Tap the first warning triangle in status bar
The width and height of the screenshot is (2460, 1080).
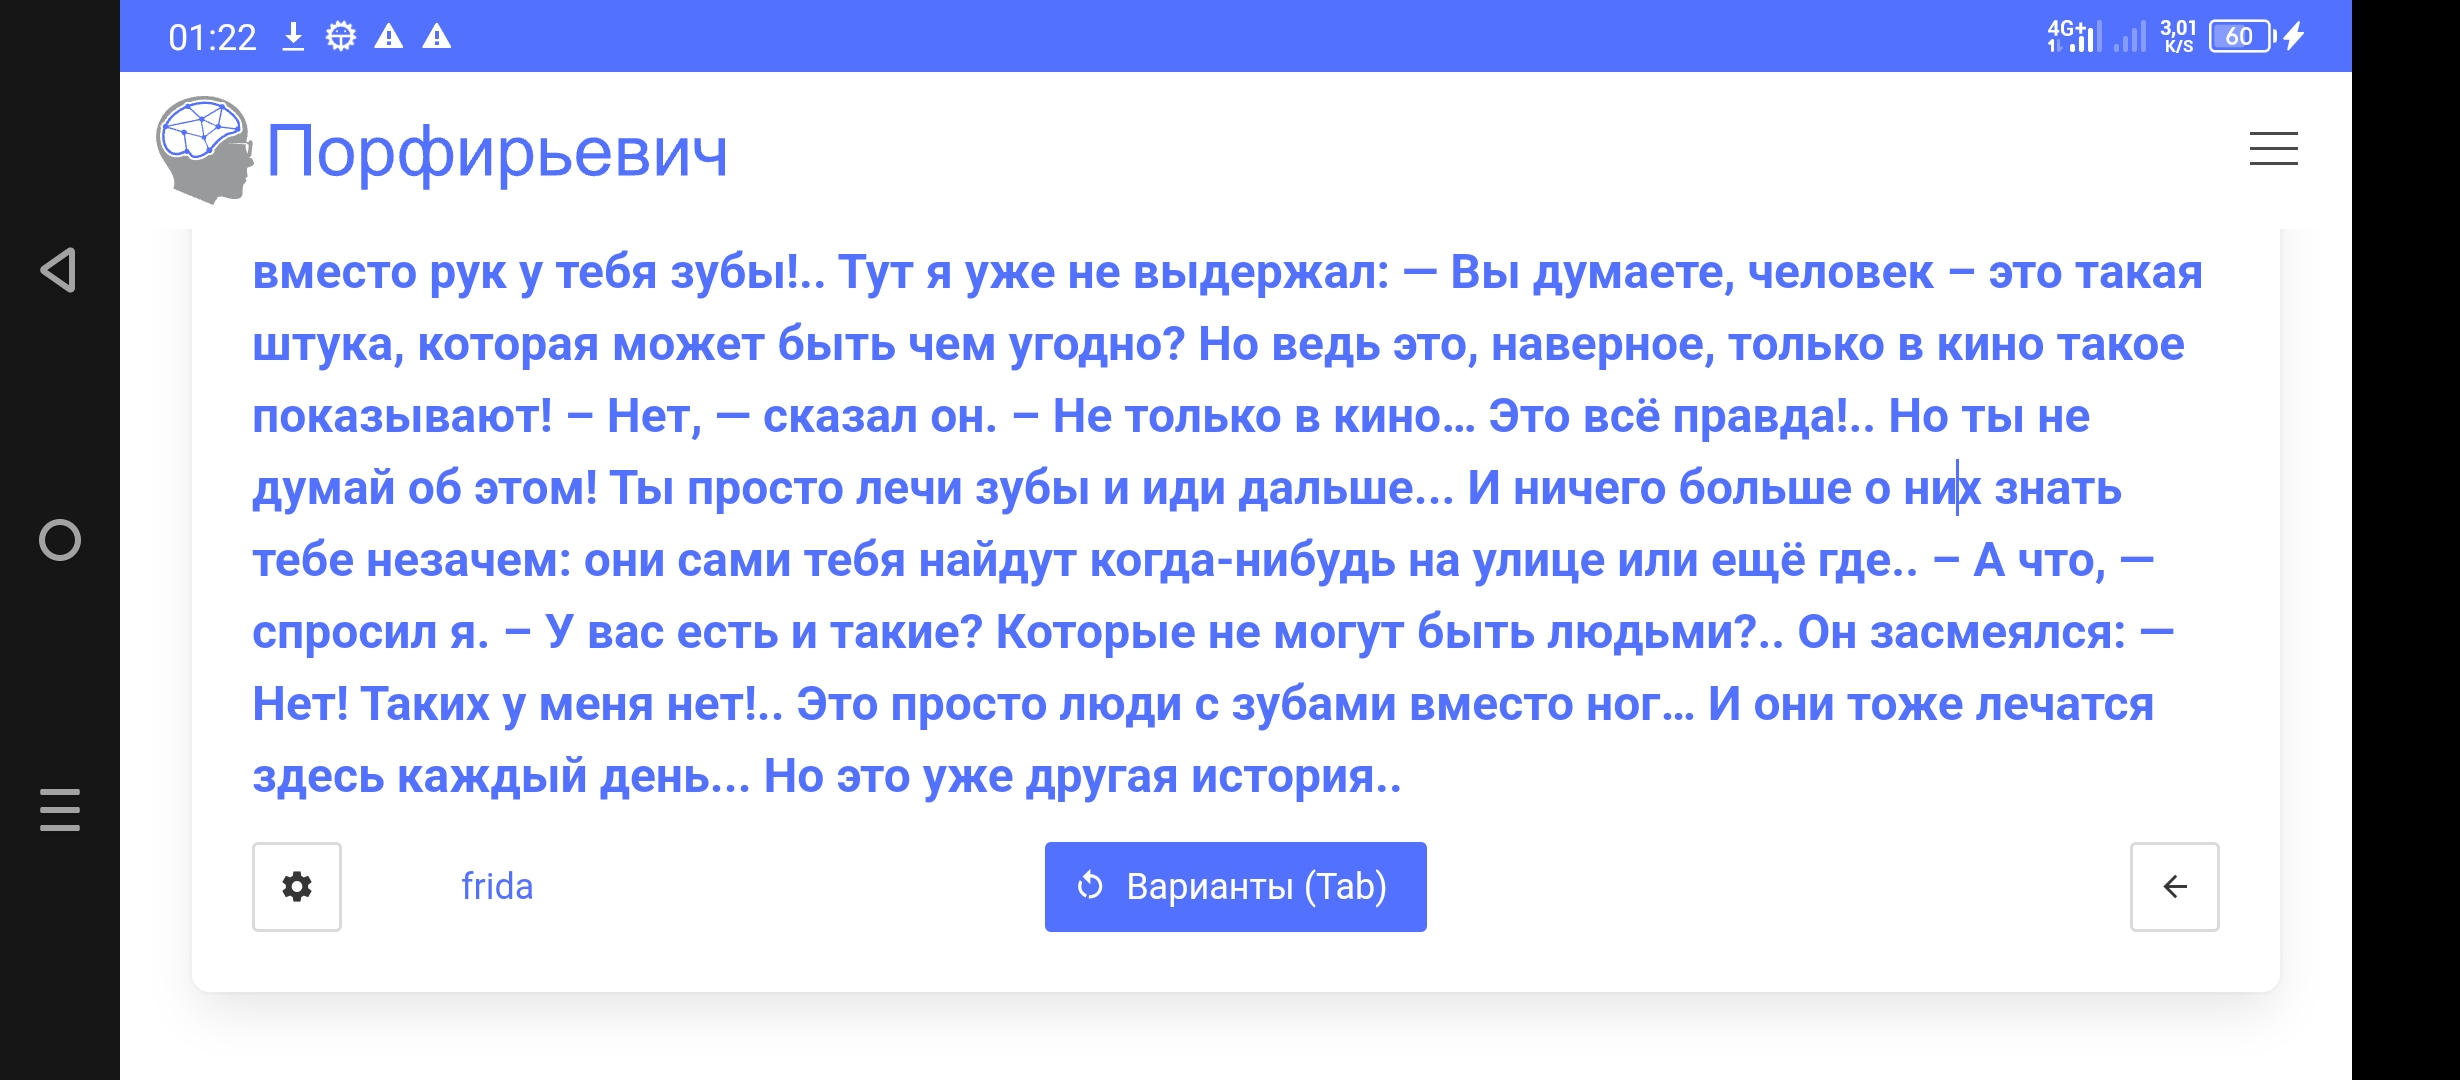(x=388, y=37)
